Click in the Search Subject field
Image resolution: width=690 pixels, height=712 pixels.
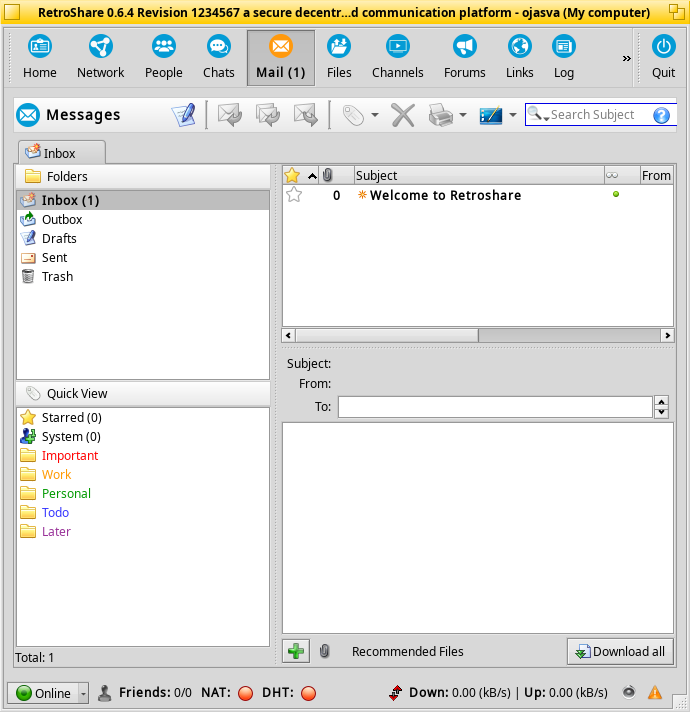pyautogui.click(x=599, y=115)
